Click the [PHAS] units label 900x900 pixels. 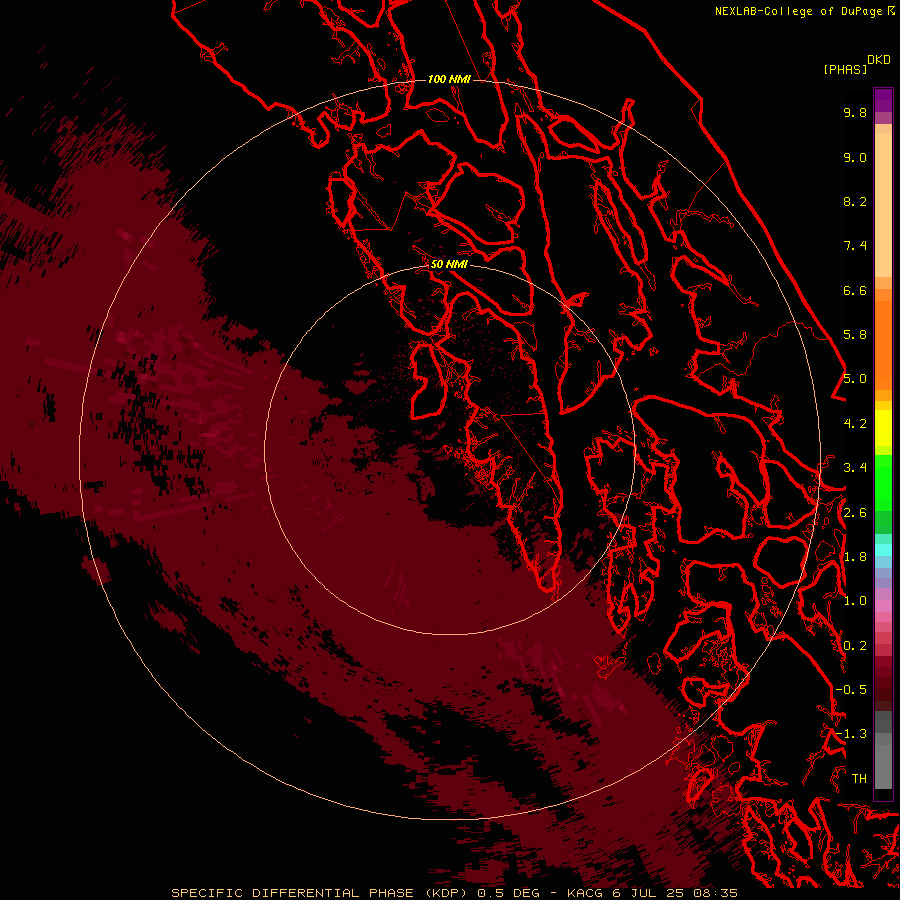pos(845,69)
